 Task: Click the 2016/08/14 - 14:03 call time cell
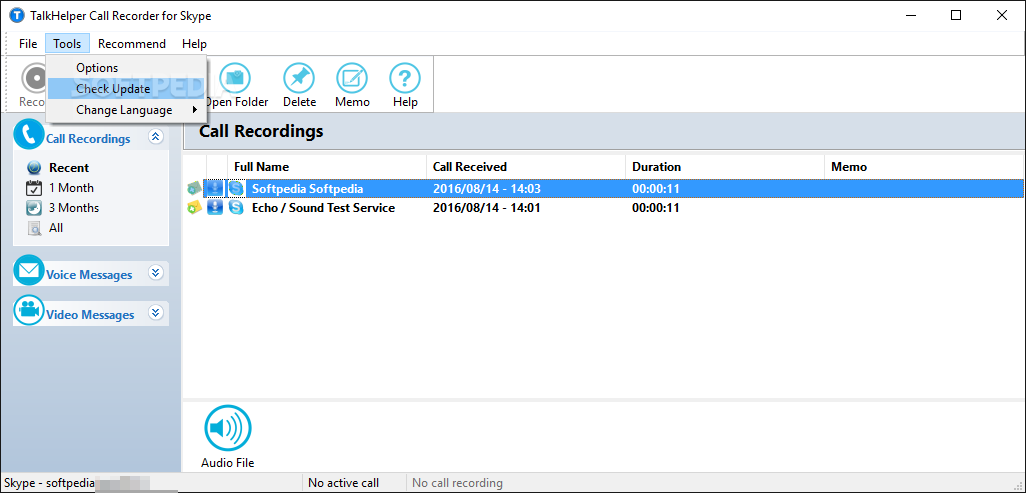(487, 189)
